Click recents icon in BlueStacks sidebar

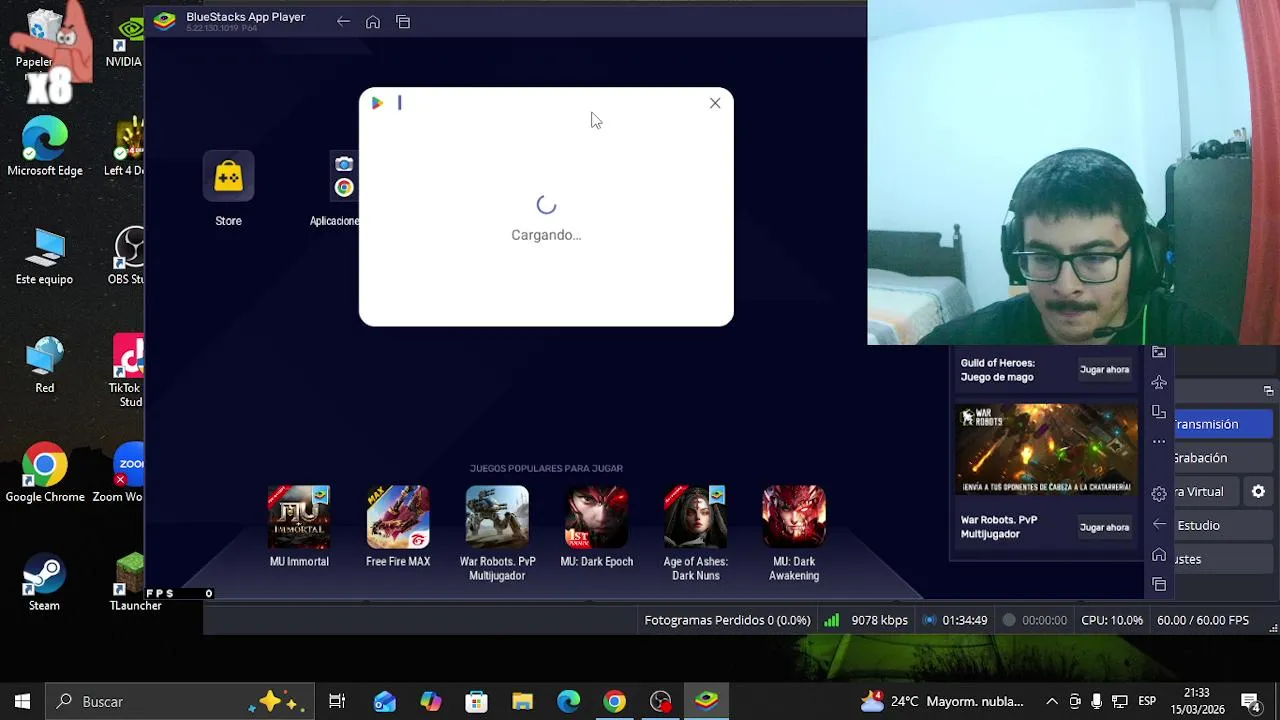(1159, 584)
